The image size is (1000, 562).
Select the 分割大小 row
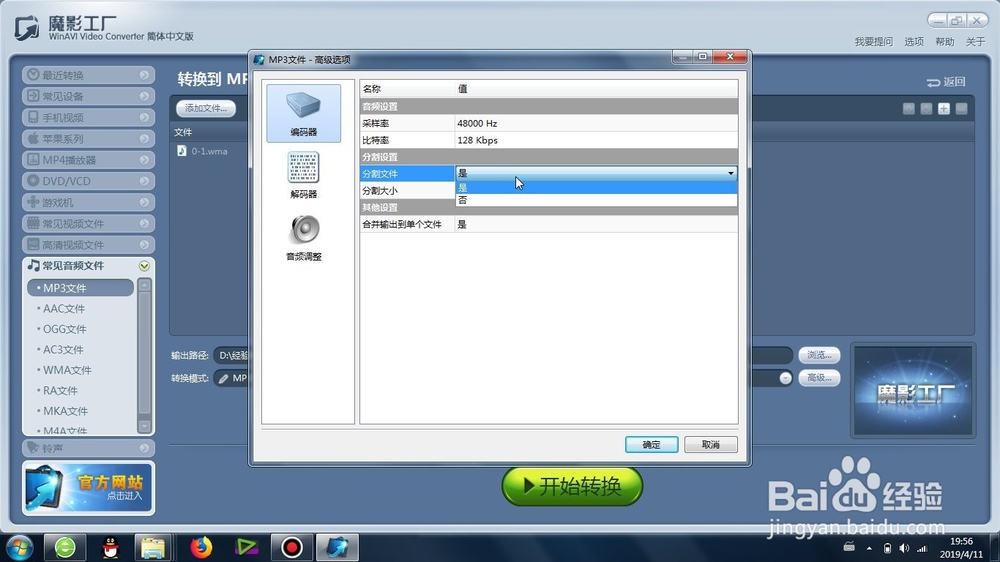tap(407, 190)
